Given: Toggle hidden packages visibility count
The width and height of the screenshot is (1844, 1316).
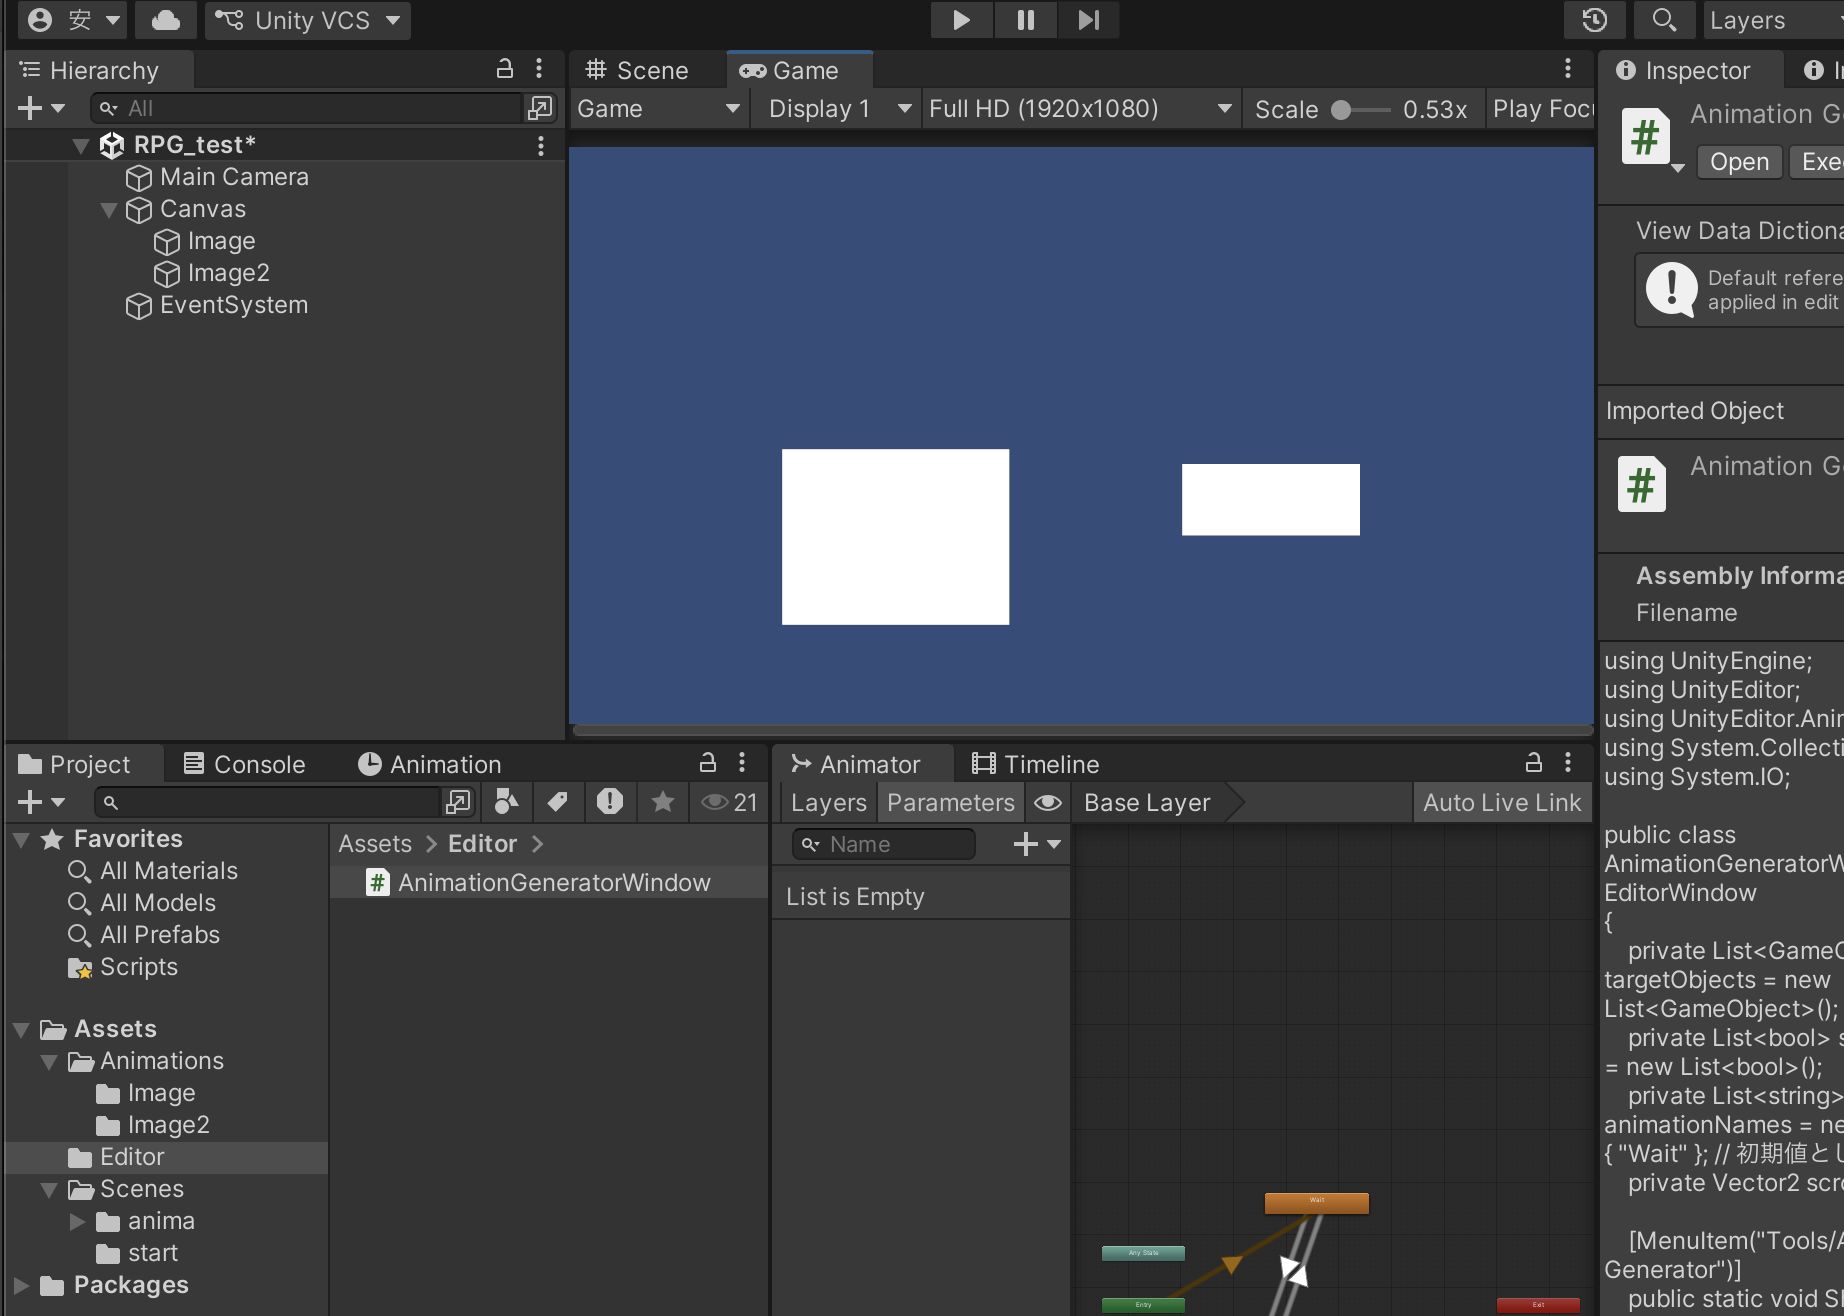Looking at the screenshot, I should click(729, 802).
